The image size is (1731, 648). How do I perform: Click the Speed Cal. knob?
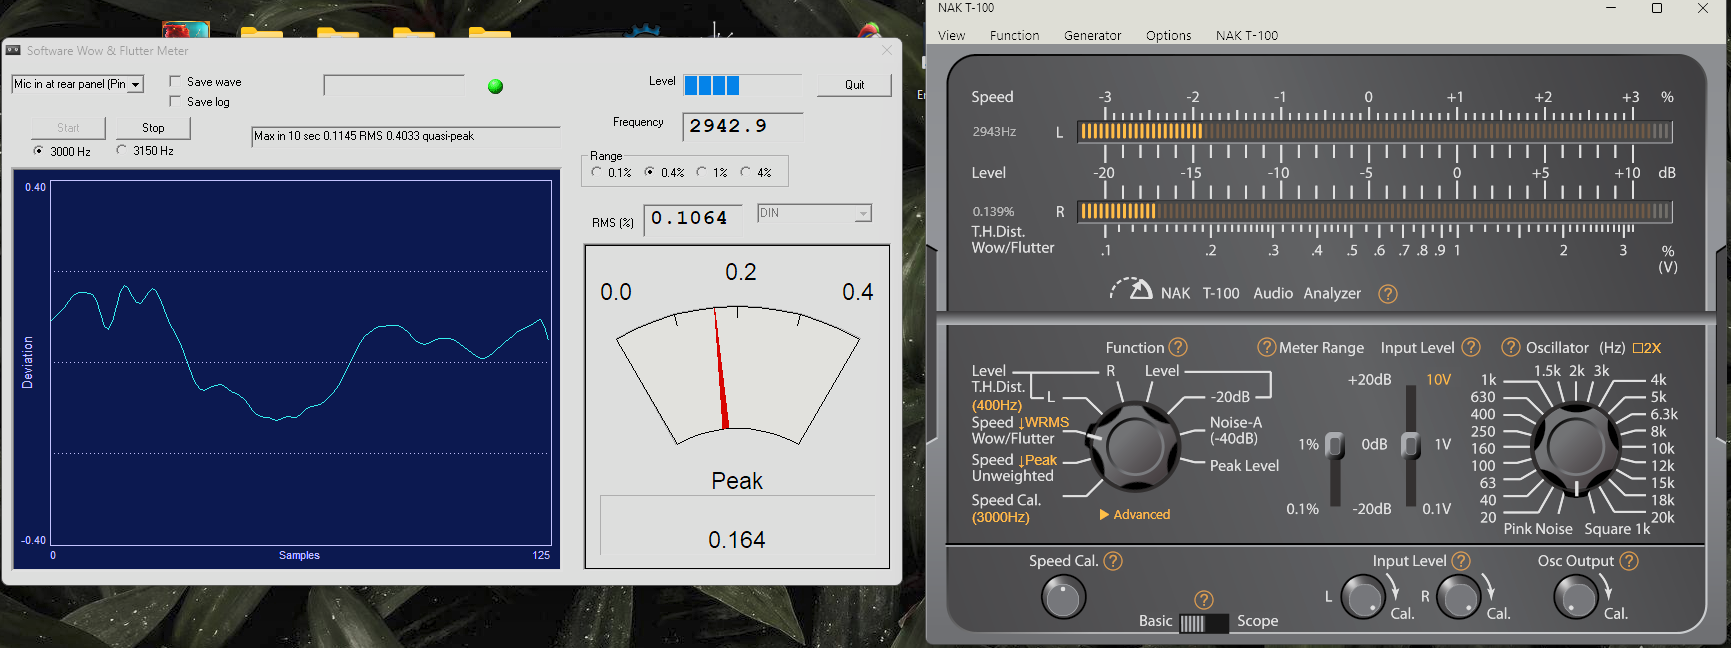(x=1063, y=598)
